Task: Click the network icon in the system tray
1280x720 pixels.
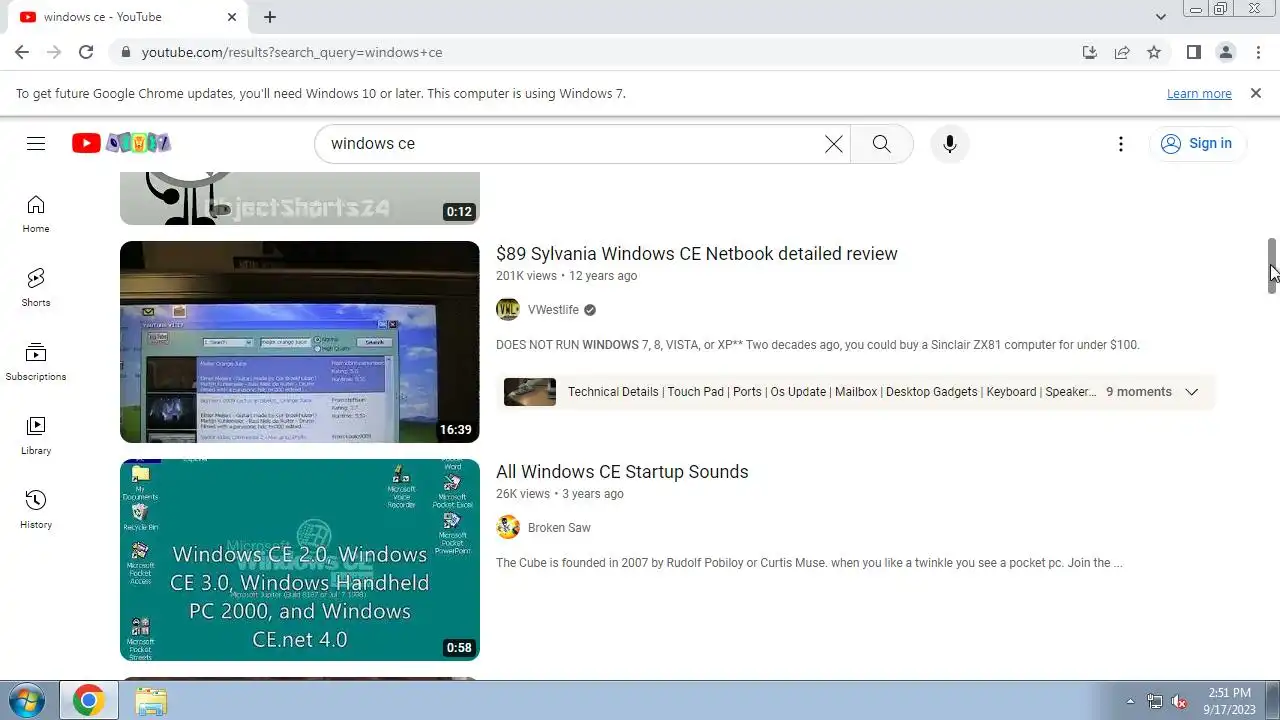Action: tap(1155, 701)
